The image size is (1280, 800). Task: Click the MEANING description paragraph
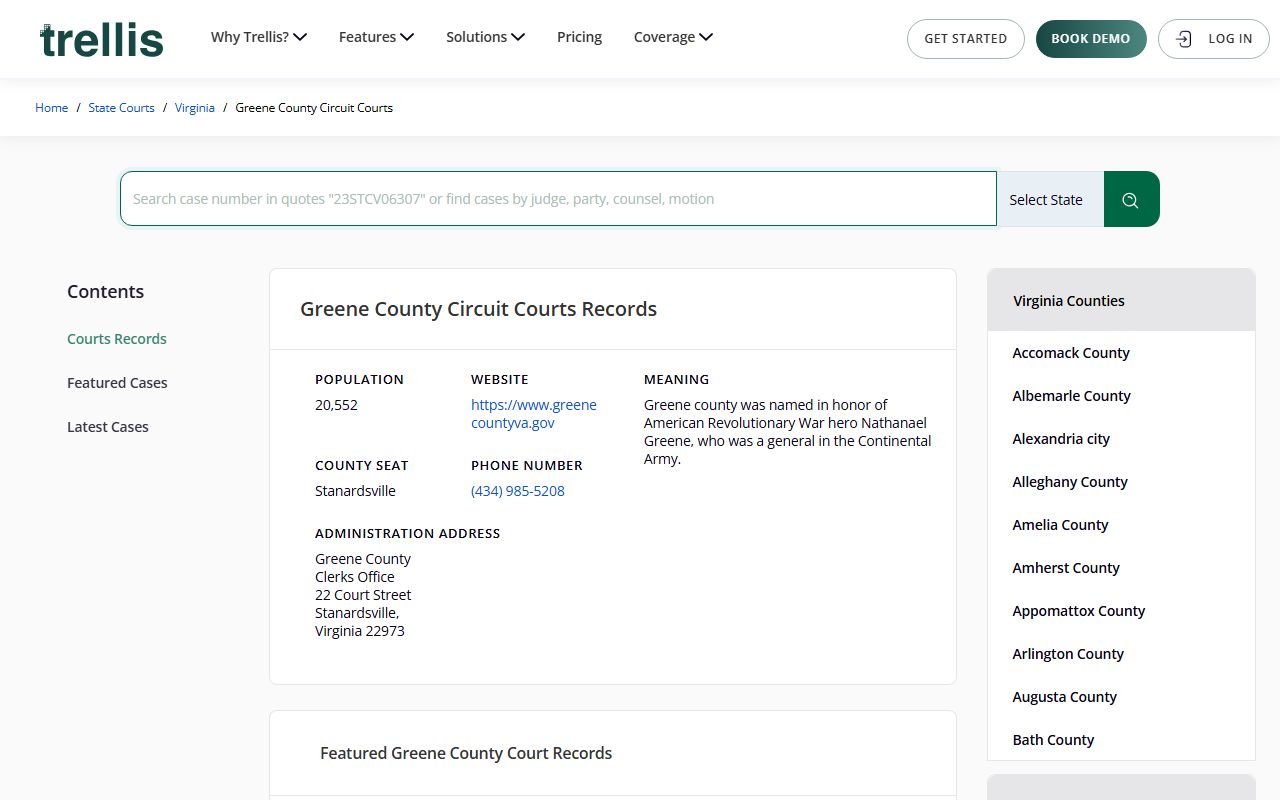(787, 432)
